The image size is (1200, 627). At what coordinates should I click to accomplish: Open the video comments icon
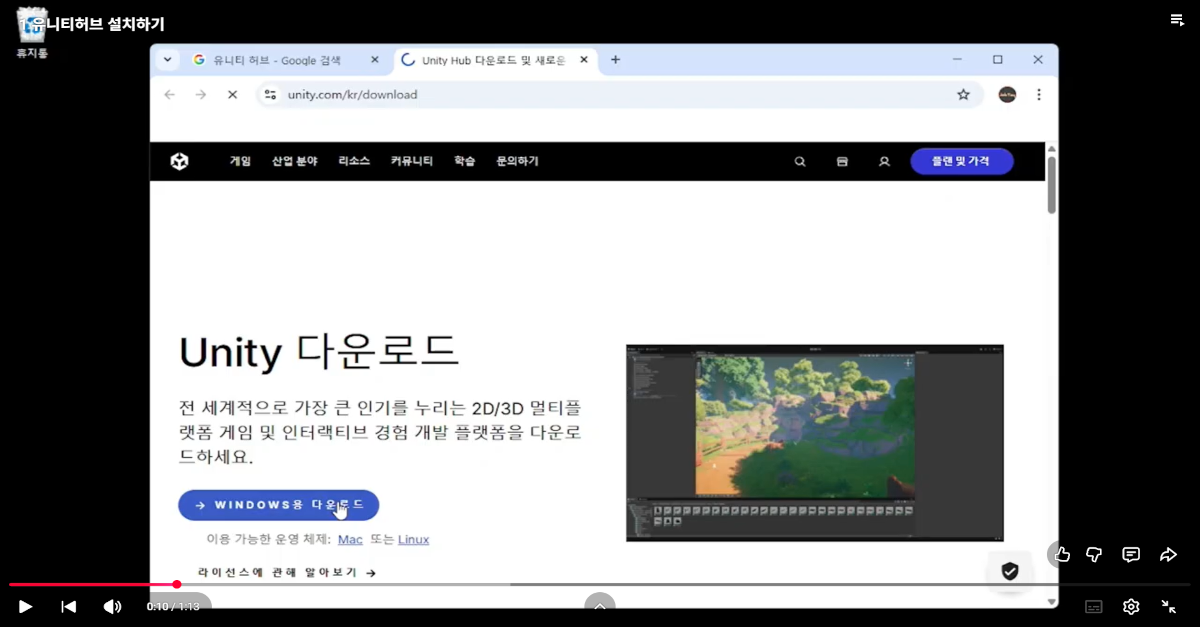(x=1131, y=554)
